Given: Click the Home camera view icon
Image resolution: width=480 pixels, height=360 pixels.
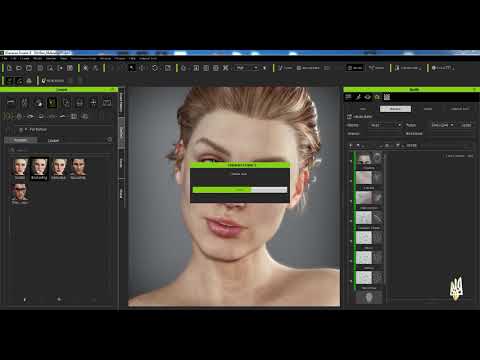Looking at the screenshot, I should [x=183, y=68].
